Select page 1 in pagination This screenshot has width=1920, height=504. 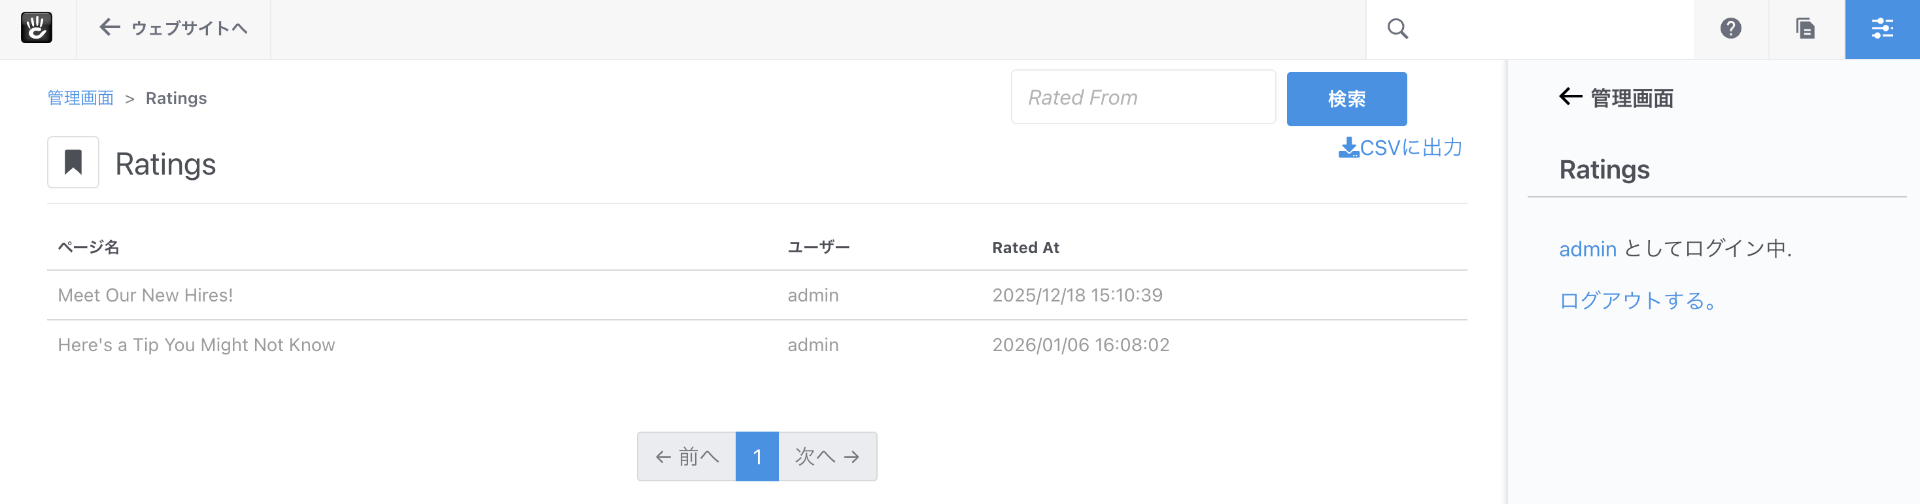757,457
